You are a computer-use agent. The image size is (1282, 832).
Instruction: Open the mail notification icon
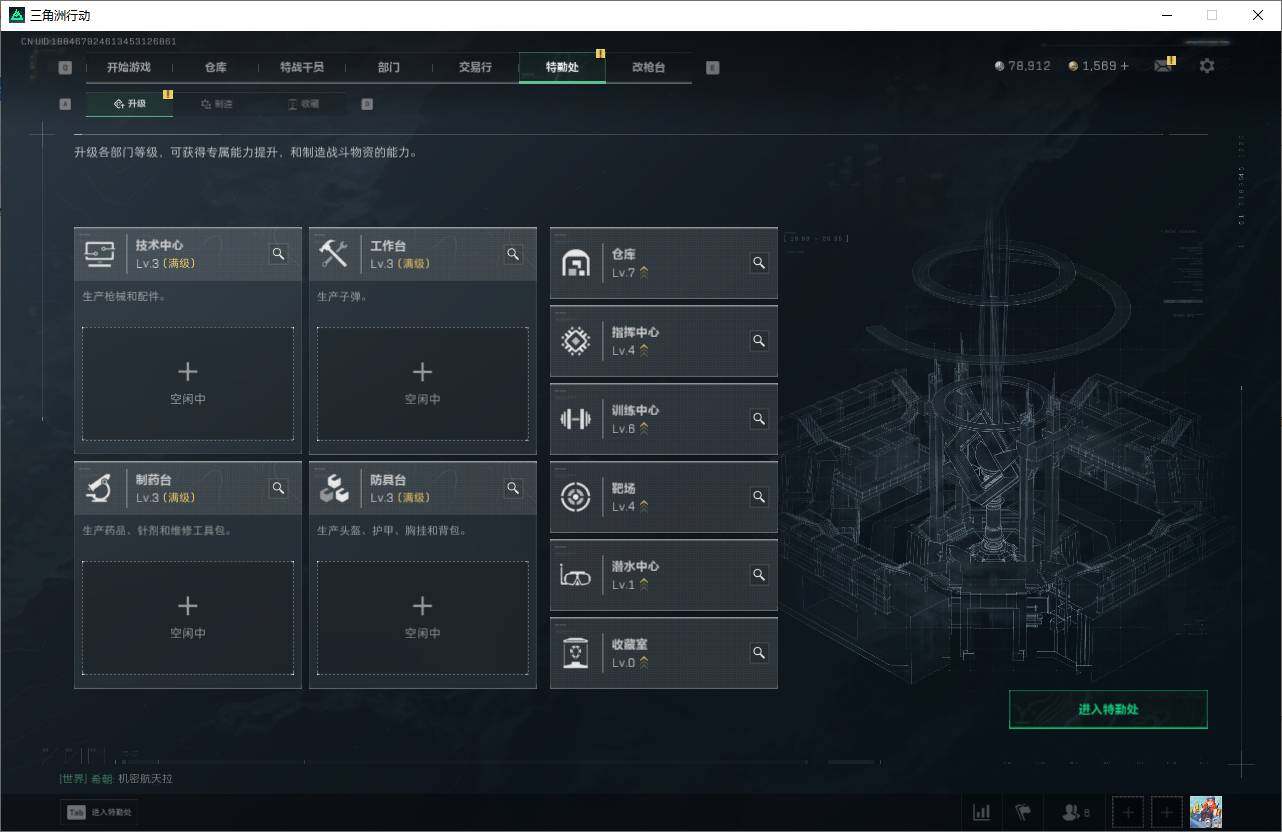pyautogui.click(x=1162, y=65)
